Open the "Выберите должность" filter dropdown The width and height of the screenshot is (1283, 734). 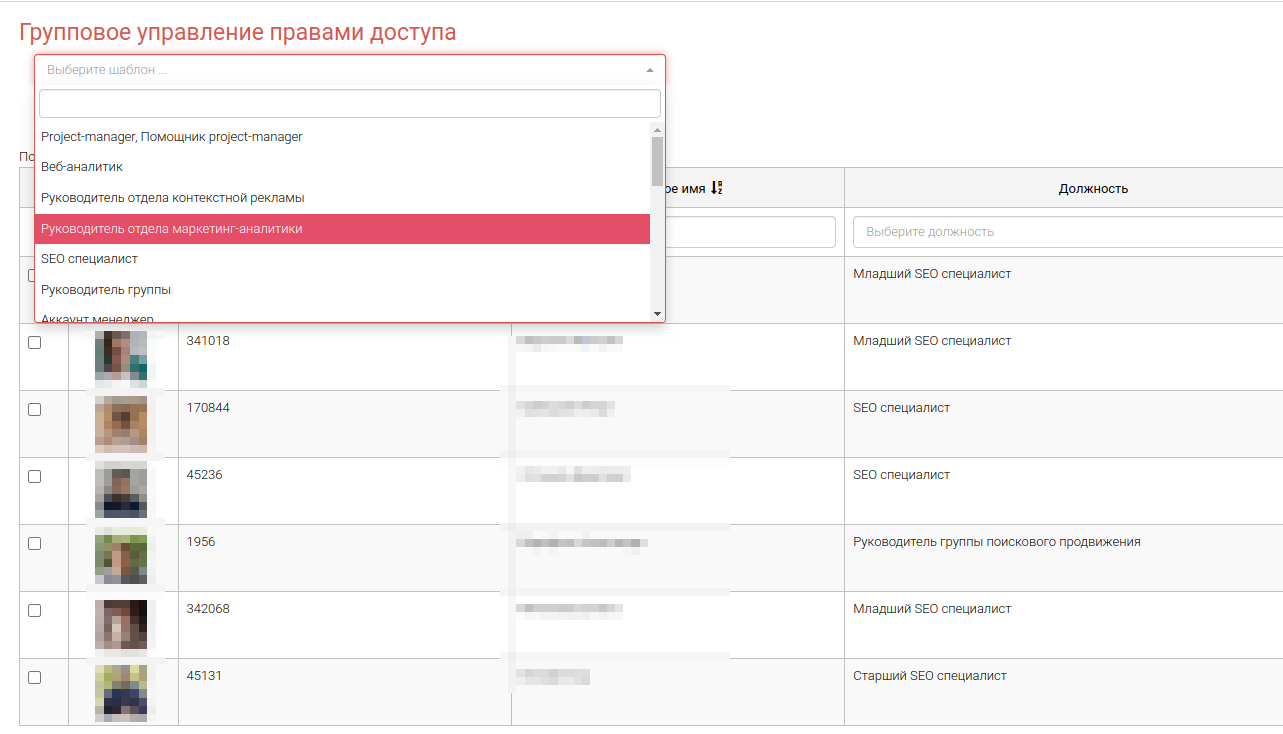pyautogui.click(x=1065, y=232)
